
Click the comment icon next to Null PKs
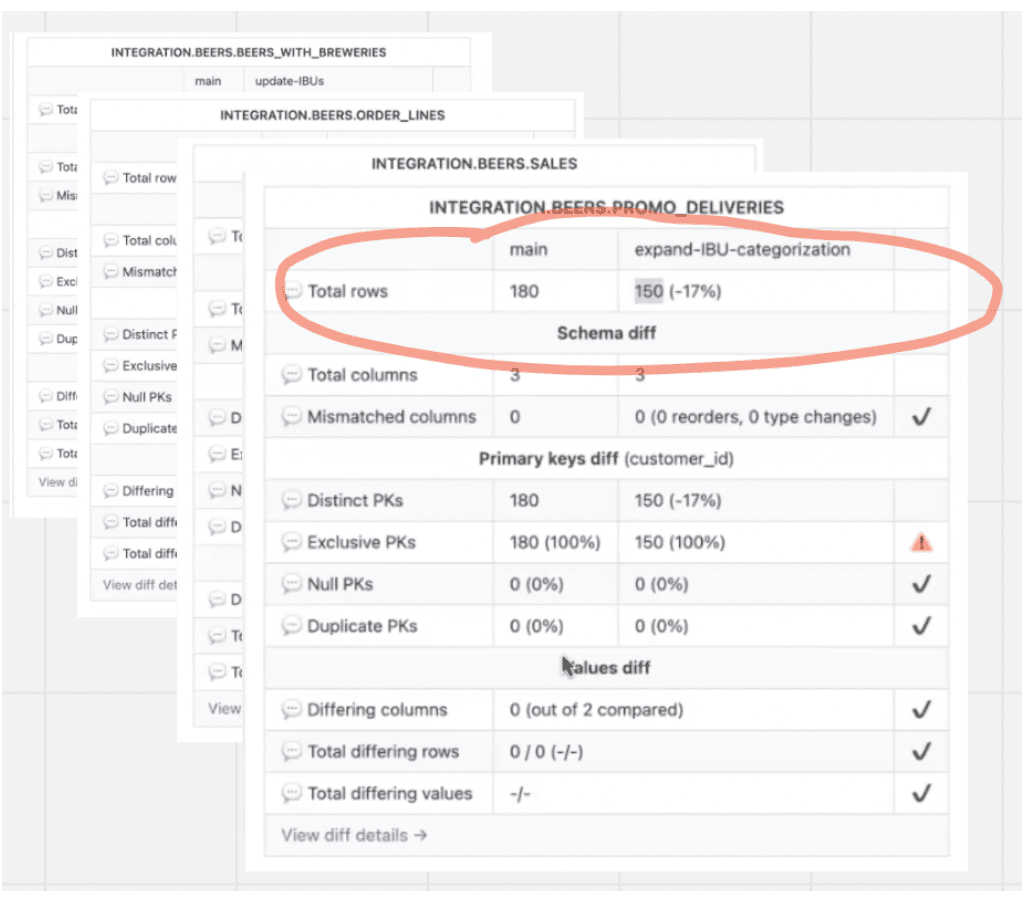291,584
